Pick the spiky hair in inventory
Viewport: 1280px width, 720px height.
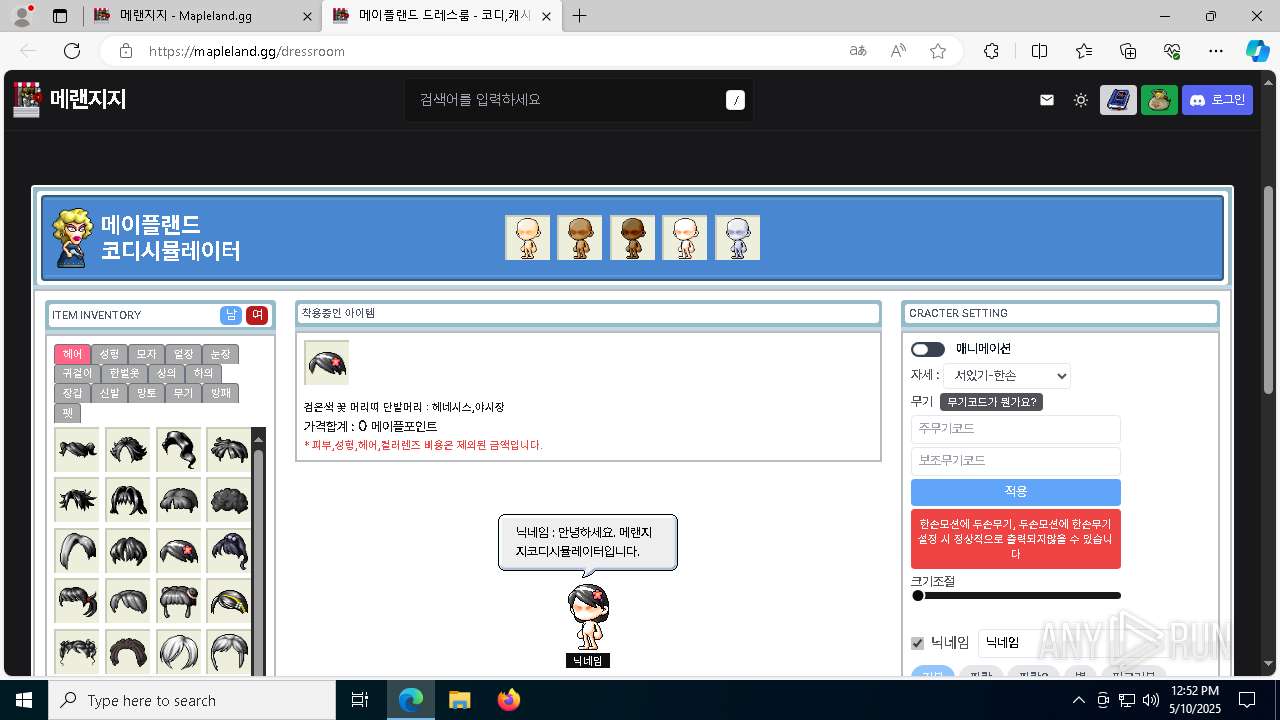[77, 500]
